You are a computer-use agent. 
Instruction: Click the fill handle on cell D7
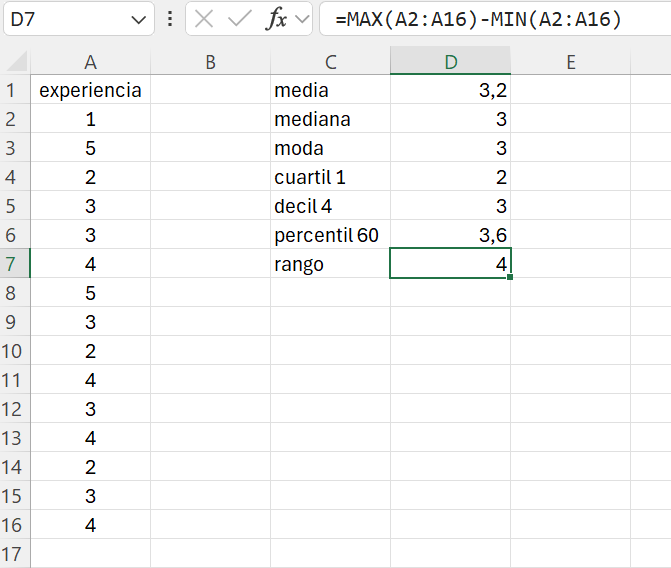coord(510,277)
